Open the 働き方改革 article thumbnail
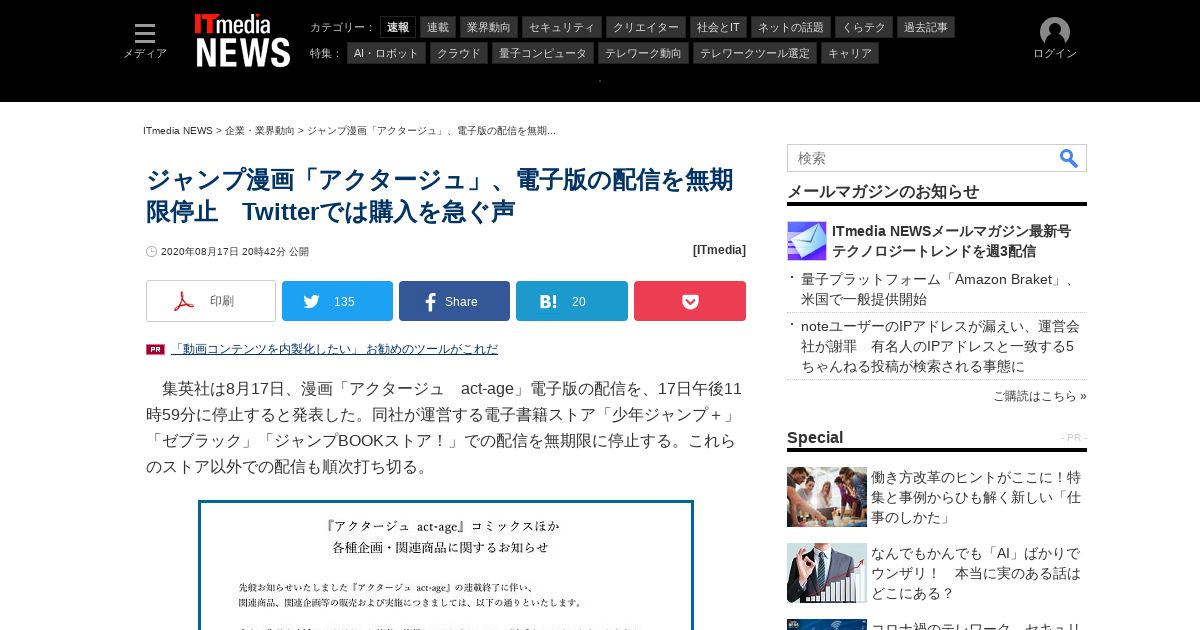The height and width of the screenshot is (630, 1200). [x=827, y=497]
